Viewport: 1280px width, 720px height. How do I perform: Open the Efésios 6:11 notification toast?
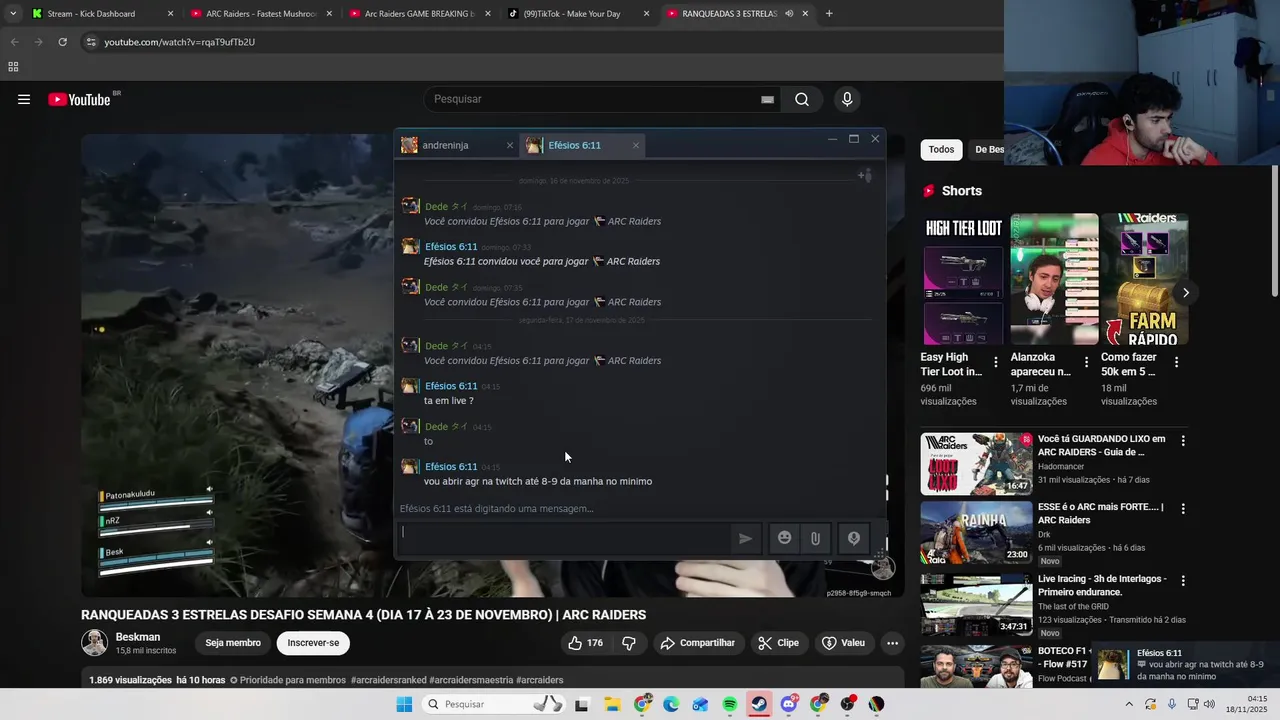pyautogui.click(x=1185, y=665)
